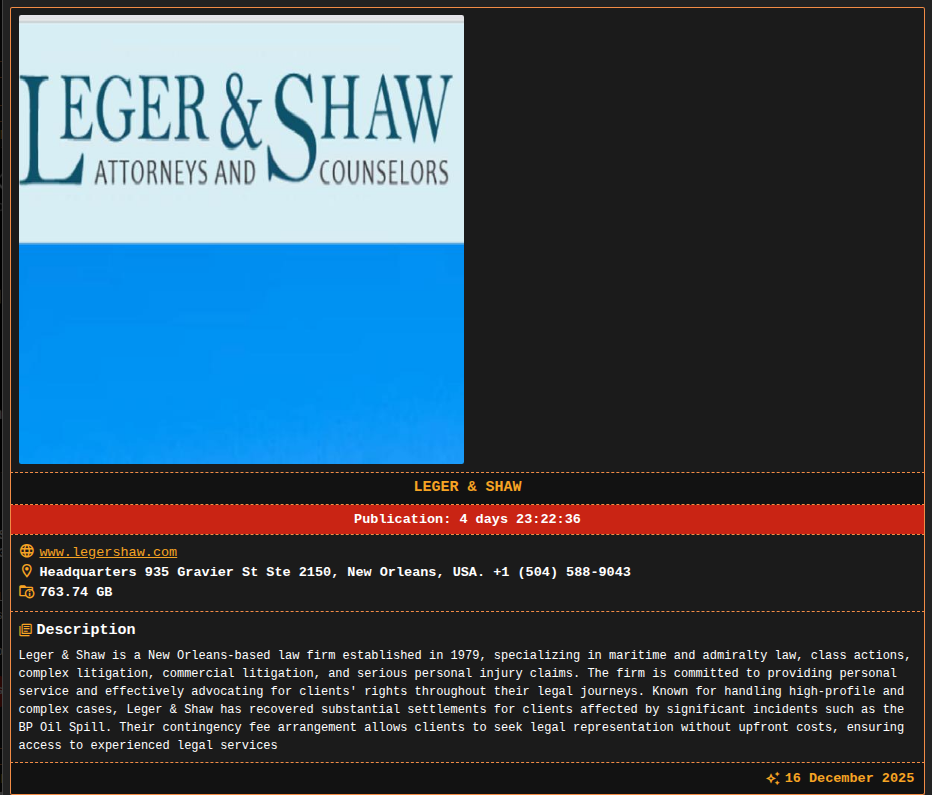Click the data size folder icon
The image size is (932, 795).
(27, 592)
